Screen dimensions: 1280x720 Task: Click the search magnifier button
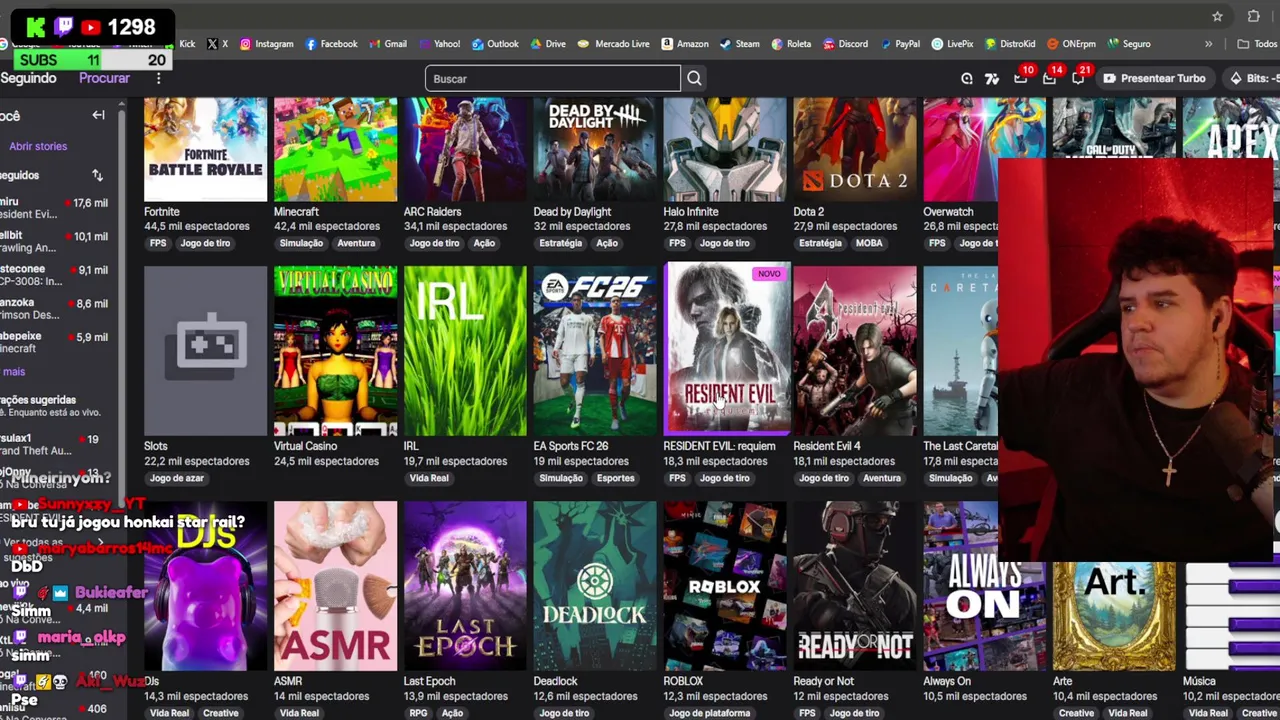coord(694,78)
